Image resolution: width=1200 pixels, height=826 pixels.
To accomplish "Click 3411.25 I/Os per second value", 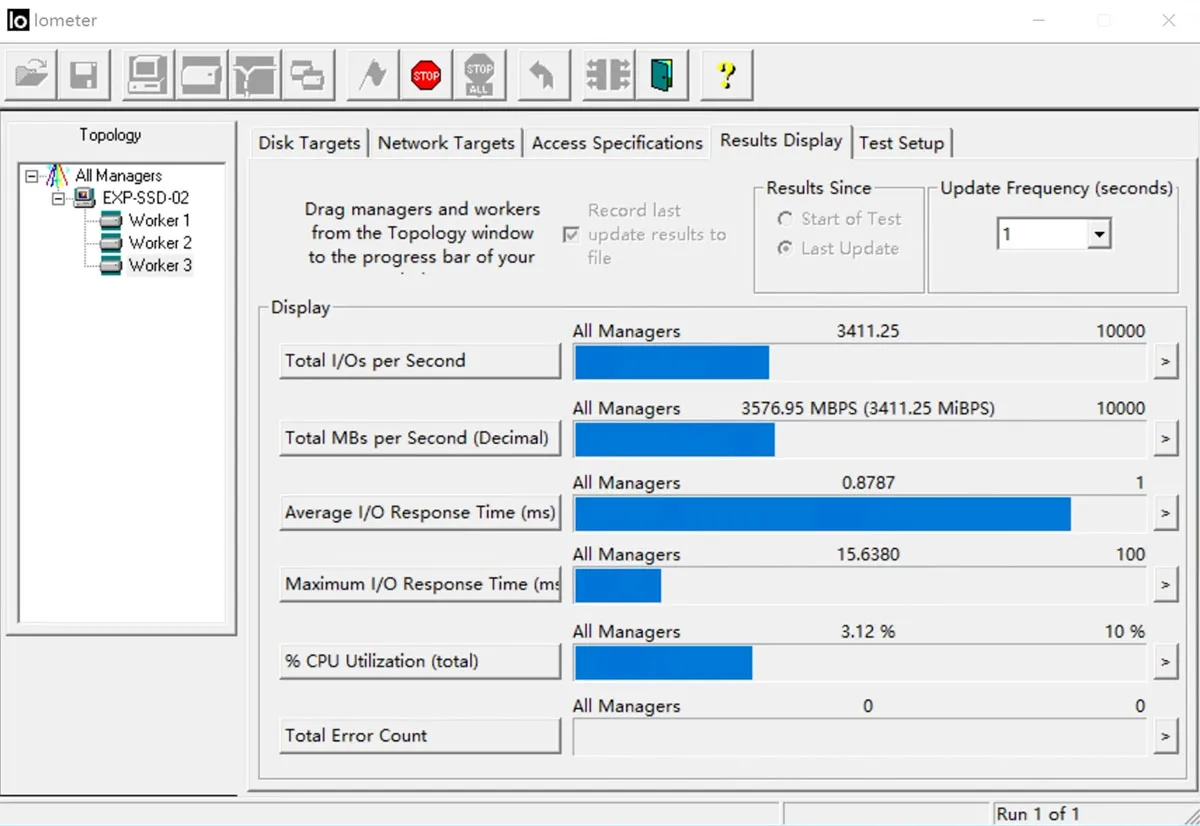I will pos(868,331).
